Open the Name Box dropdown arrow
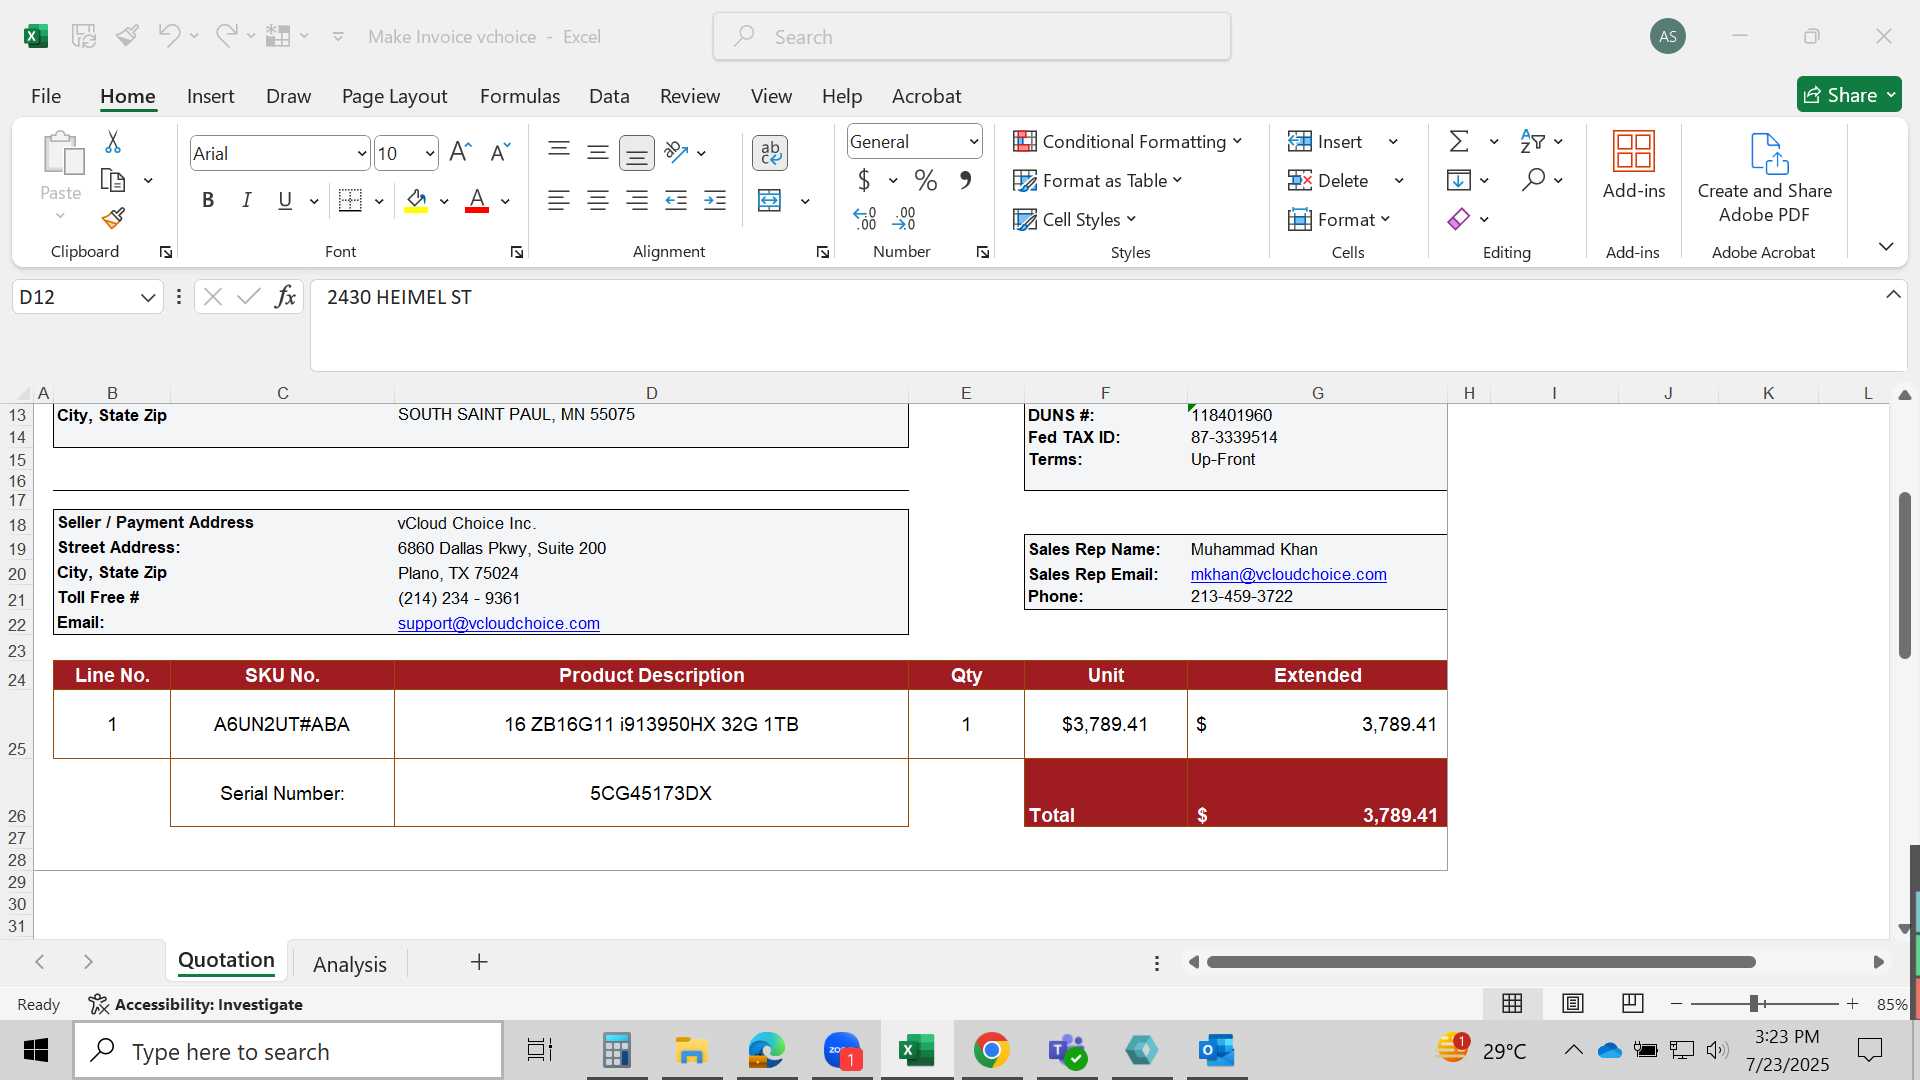The height and width of the screenshot is (1080, 1920). pos(148,297)
